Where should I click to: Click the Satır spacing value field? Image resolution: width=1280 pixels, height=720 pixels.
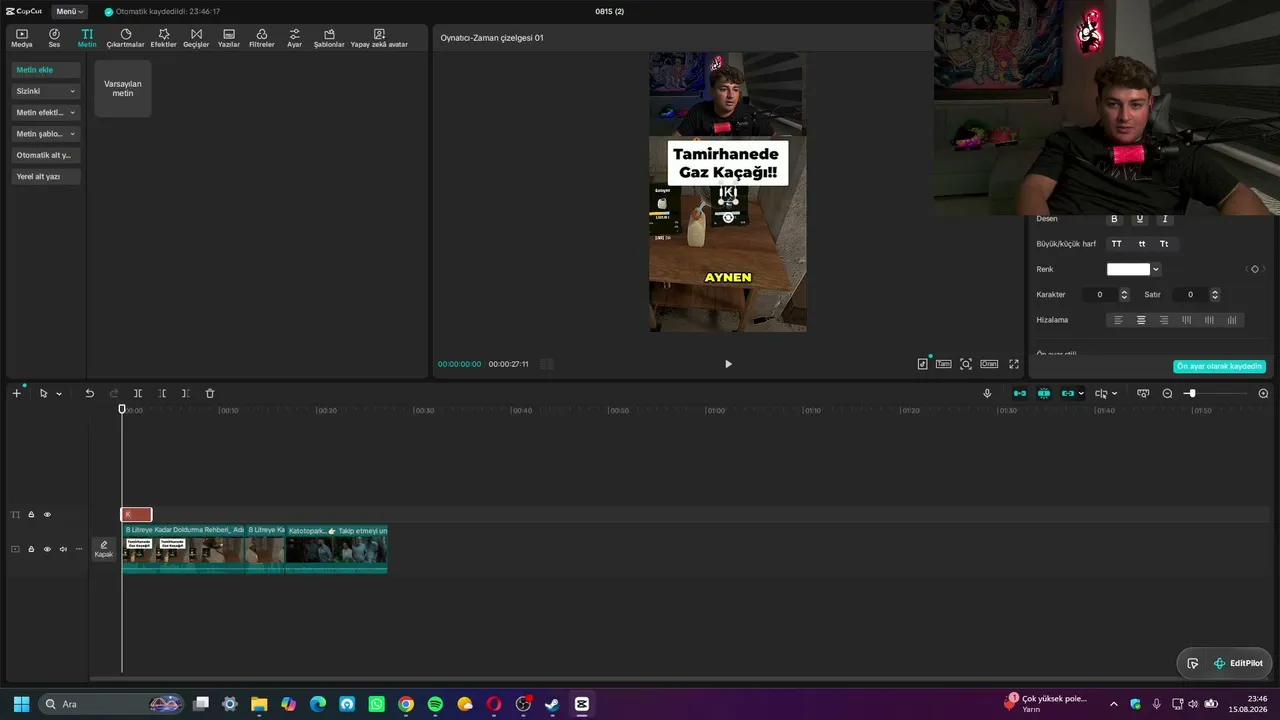coord(1190,295)
